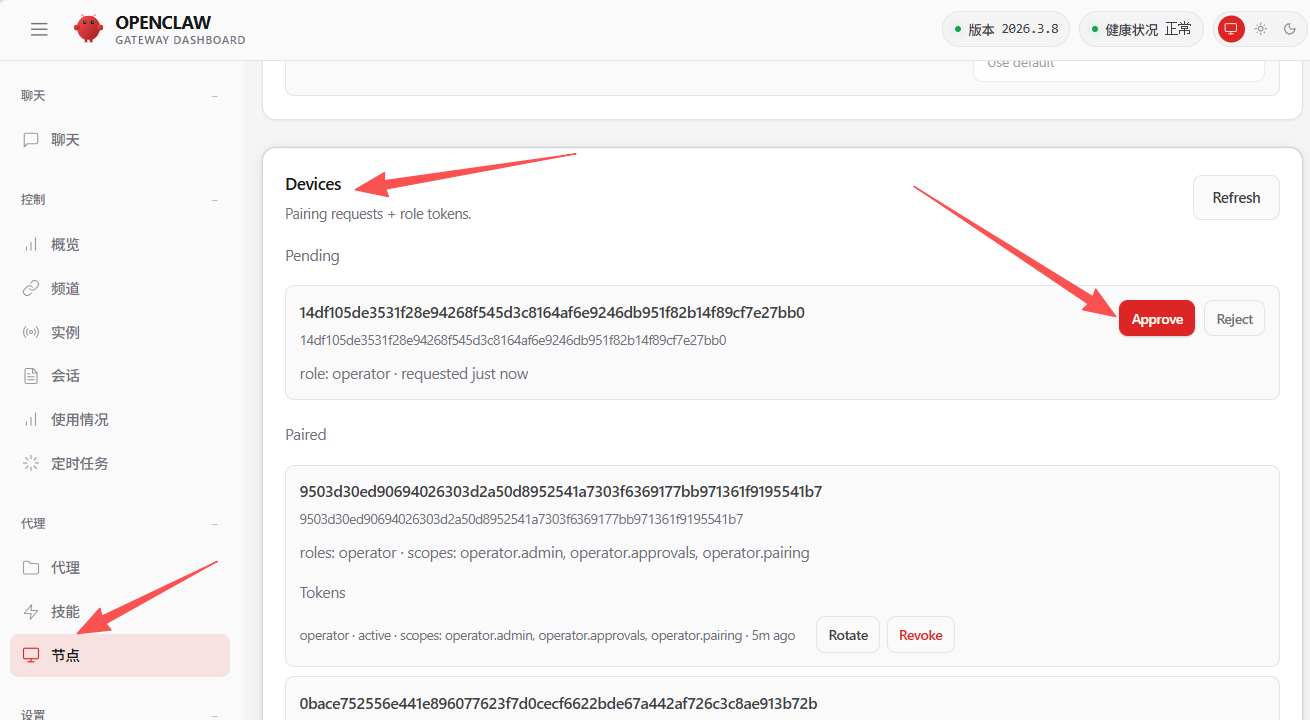Open 会话 sessions in sidebar
The width and height of the screenshot is (1310, 720).
click(x=65, y=376)
